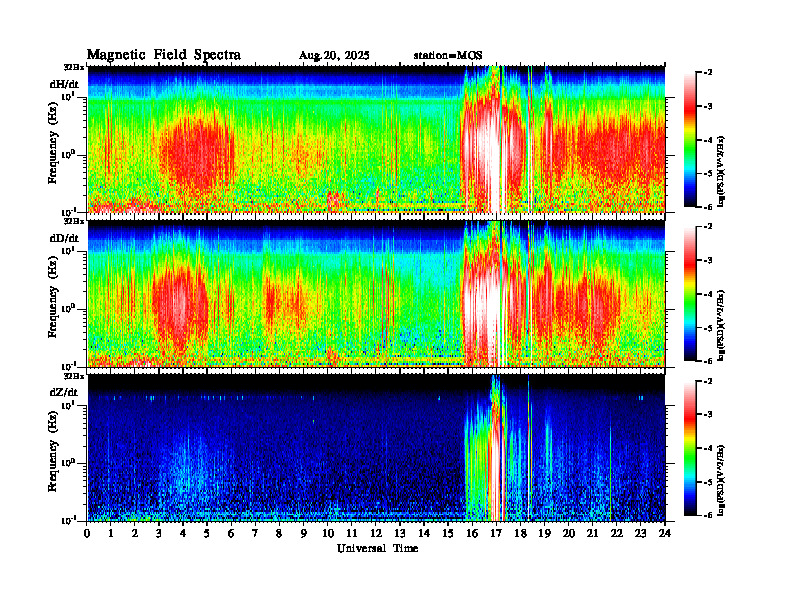Click hour 5 on the Universal Time axis
Viewport: 792px width, 612px height.
pyautogui.click(x=207, y=534)
